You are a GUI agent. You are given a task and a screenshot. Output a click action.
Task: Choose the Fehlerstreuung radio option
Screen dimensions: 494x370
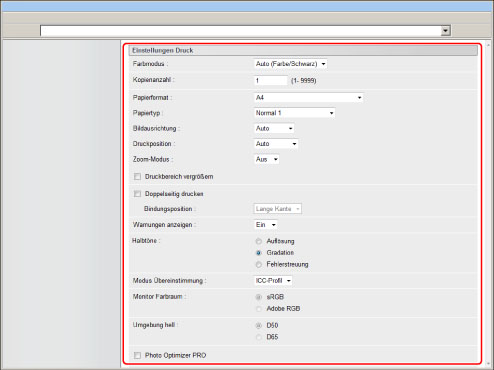259,264
